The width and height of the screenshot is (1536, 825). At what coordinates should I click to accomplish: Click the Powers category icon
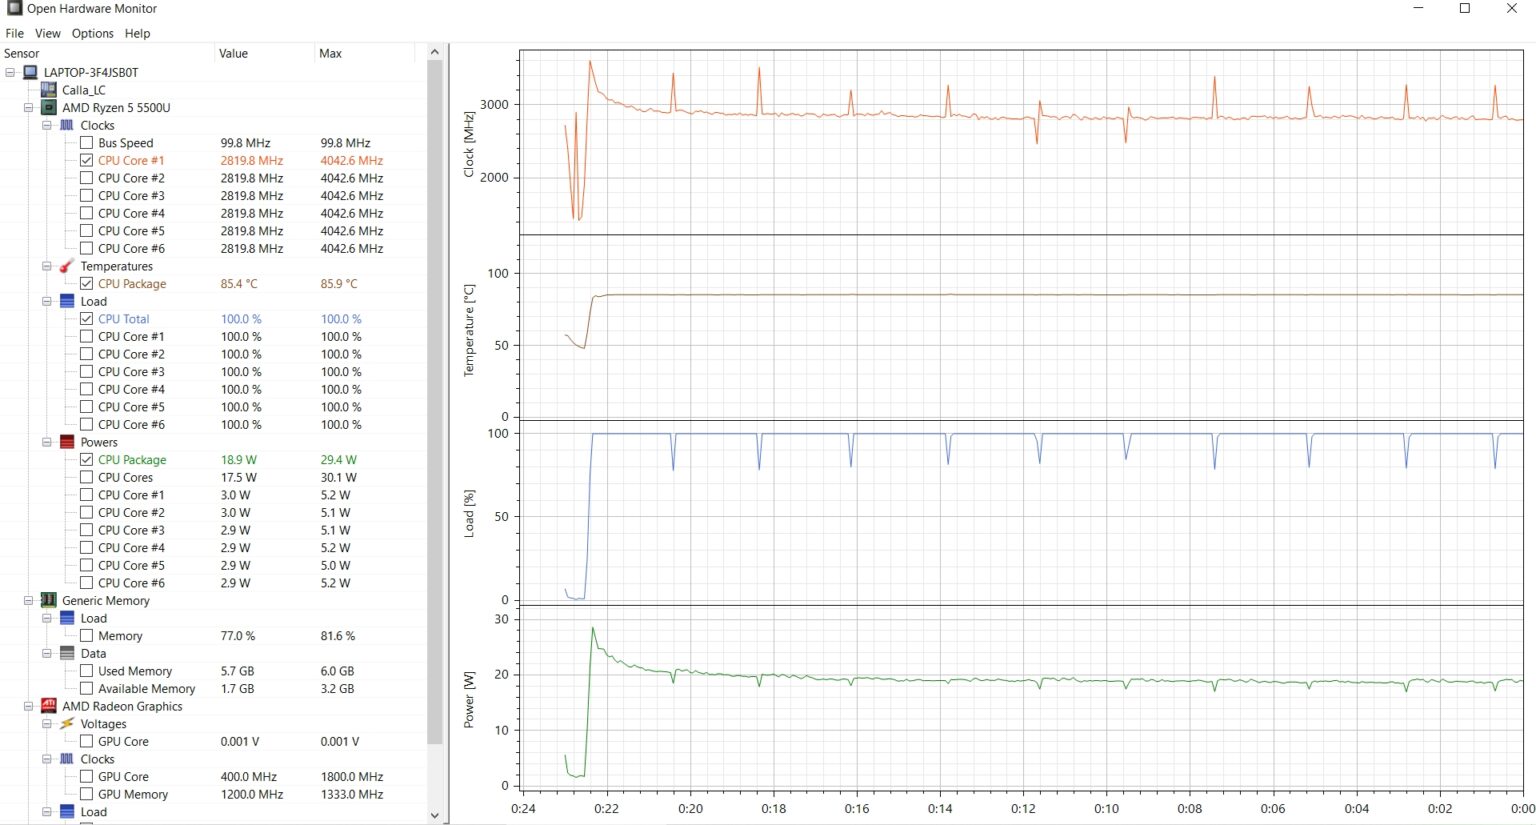tap(67, 442)
